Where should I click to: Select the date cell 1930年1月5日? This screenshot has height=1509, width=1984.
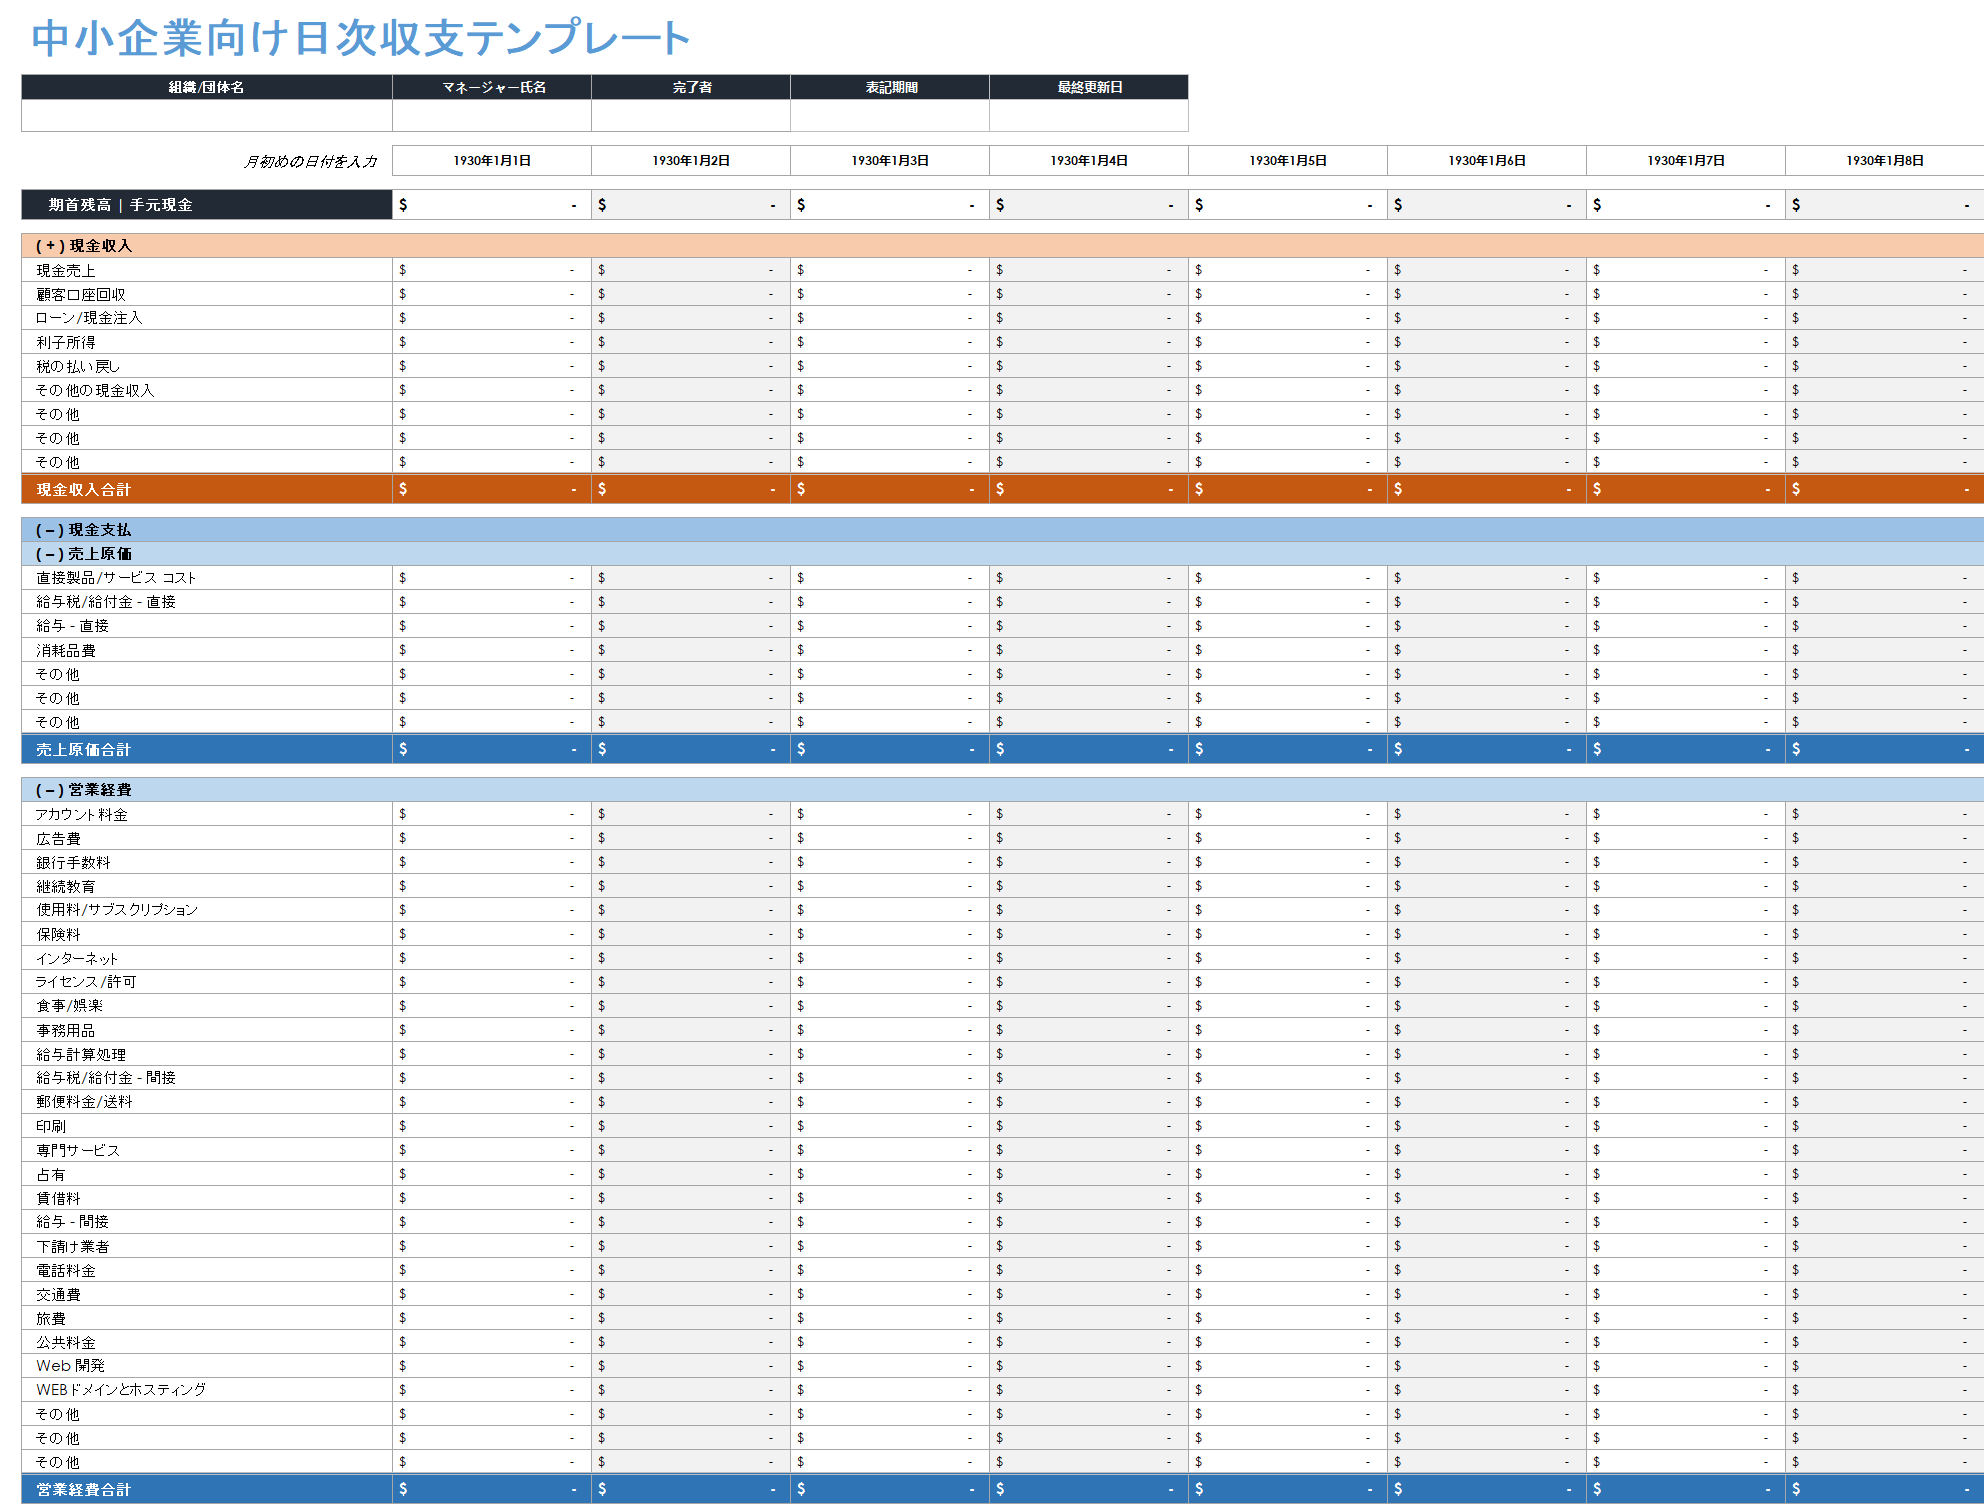(x=1288, y=160)
